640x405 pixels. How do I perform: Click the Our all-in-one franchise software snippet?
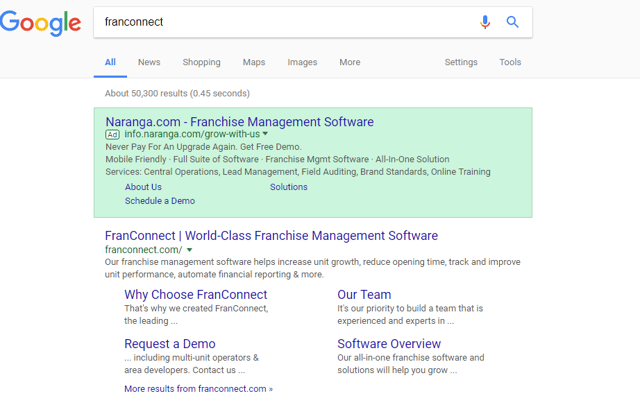[x=411, y=364]
